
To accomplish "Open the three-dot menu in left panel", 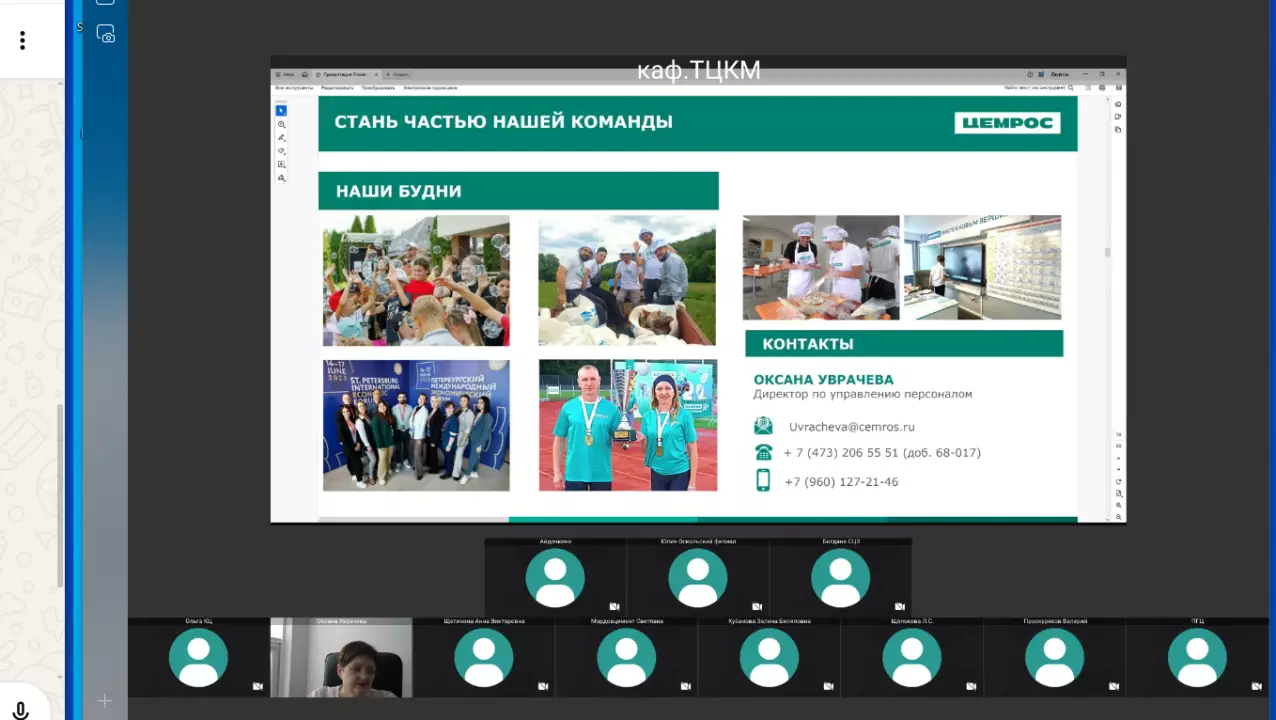I will [22, 40].
